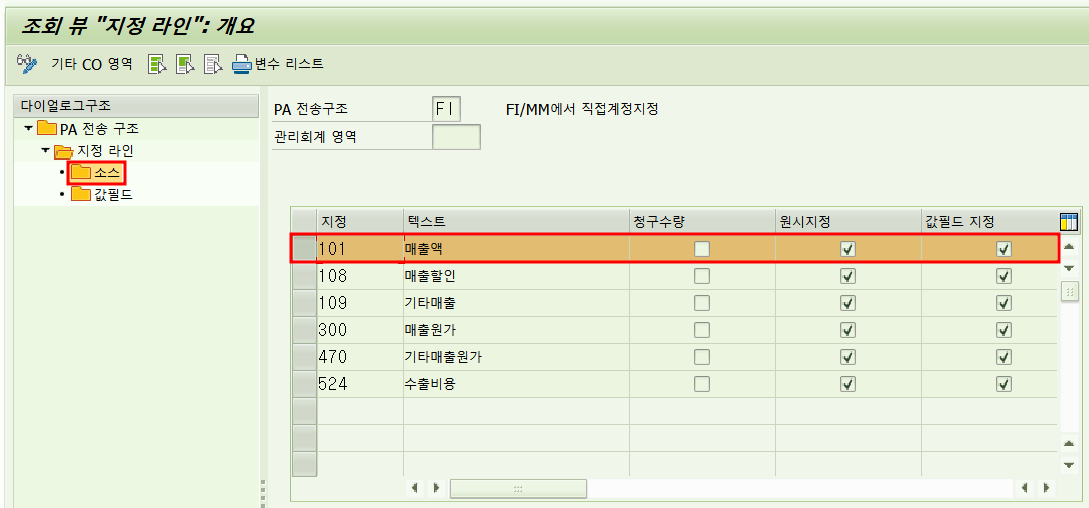
Task: Click the 값필드 지정 column header
Action: point(990,222)
